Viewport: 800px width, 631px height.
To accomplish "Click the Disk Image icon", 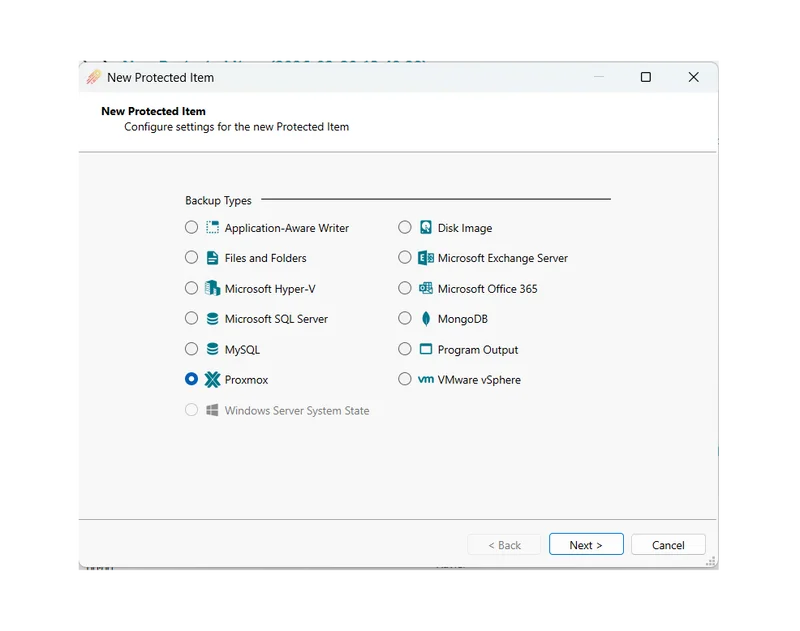I will [425, 228].
